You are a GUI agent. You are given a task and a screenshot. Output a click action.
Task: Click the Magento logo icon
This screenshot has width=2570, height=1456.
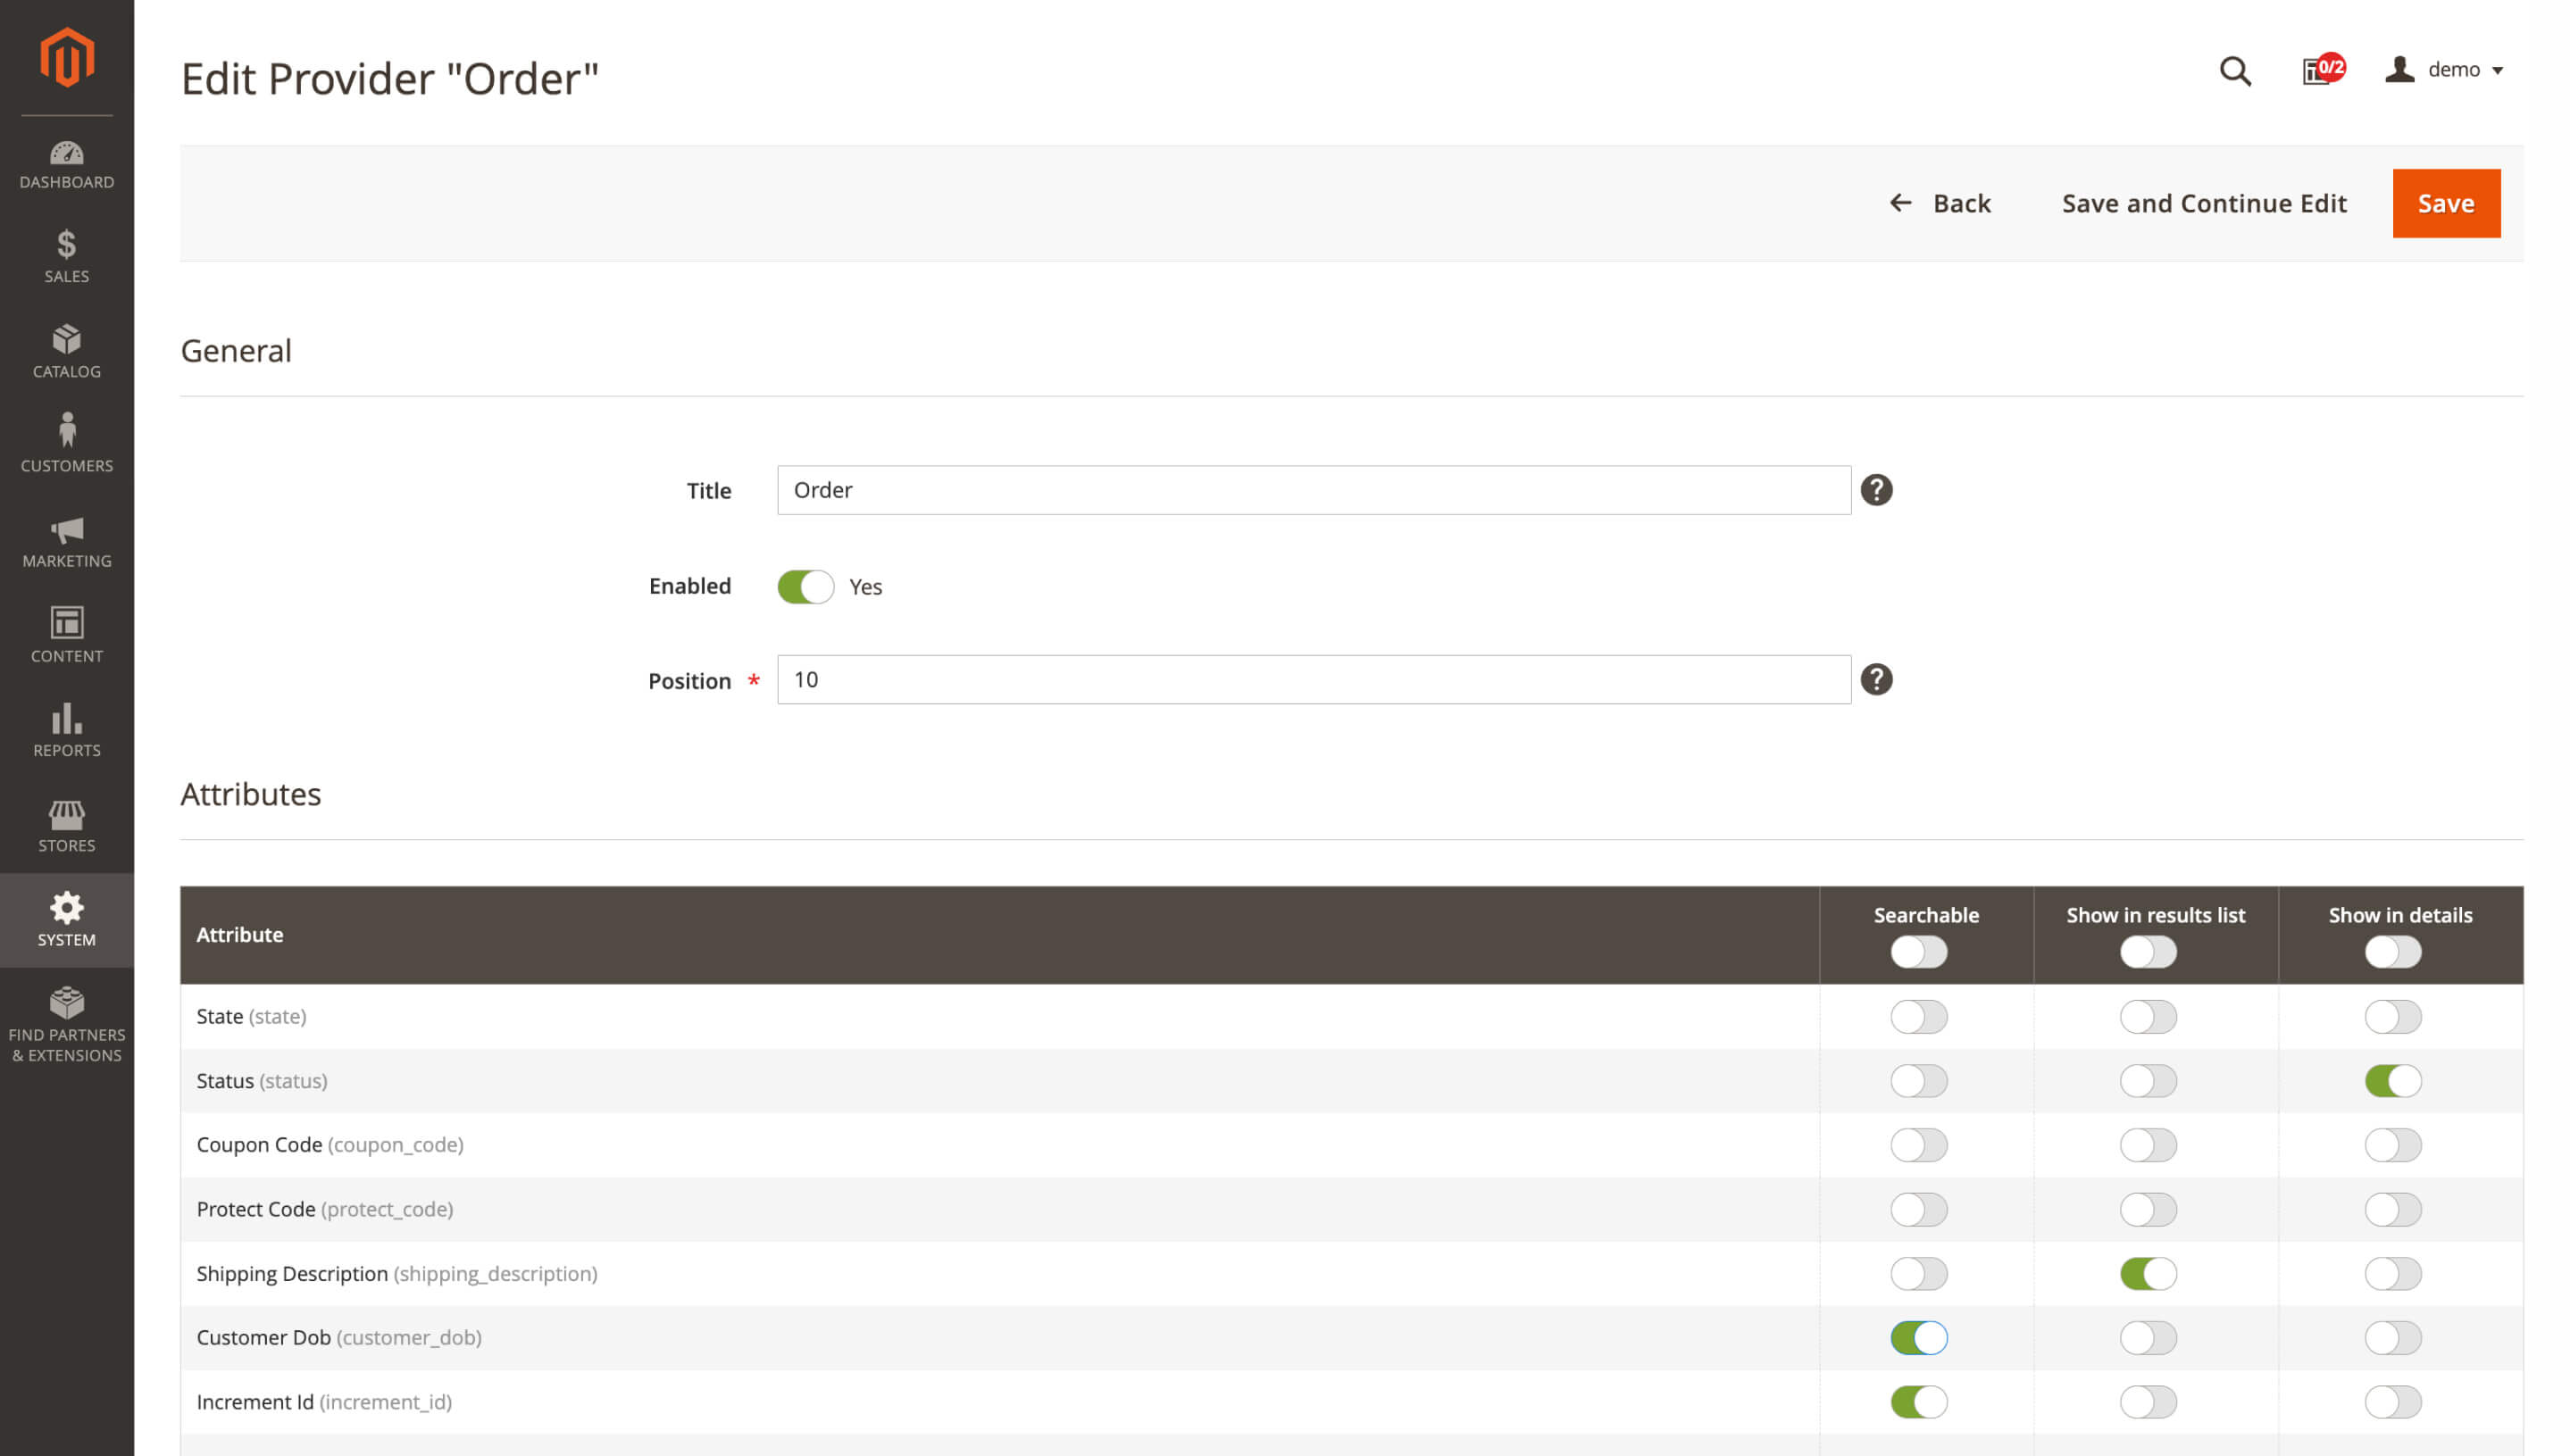(67, 58)
